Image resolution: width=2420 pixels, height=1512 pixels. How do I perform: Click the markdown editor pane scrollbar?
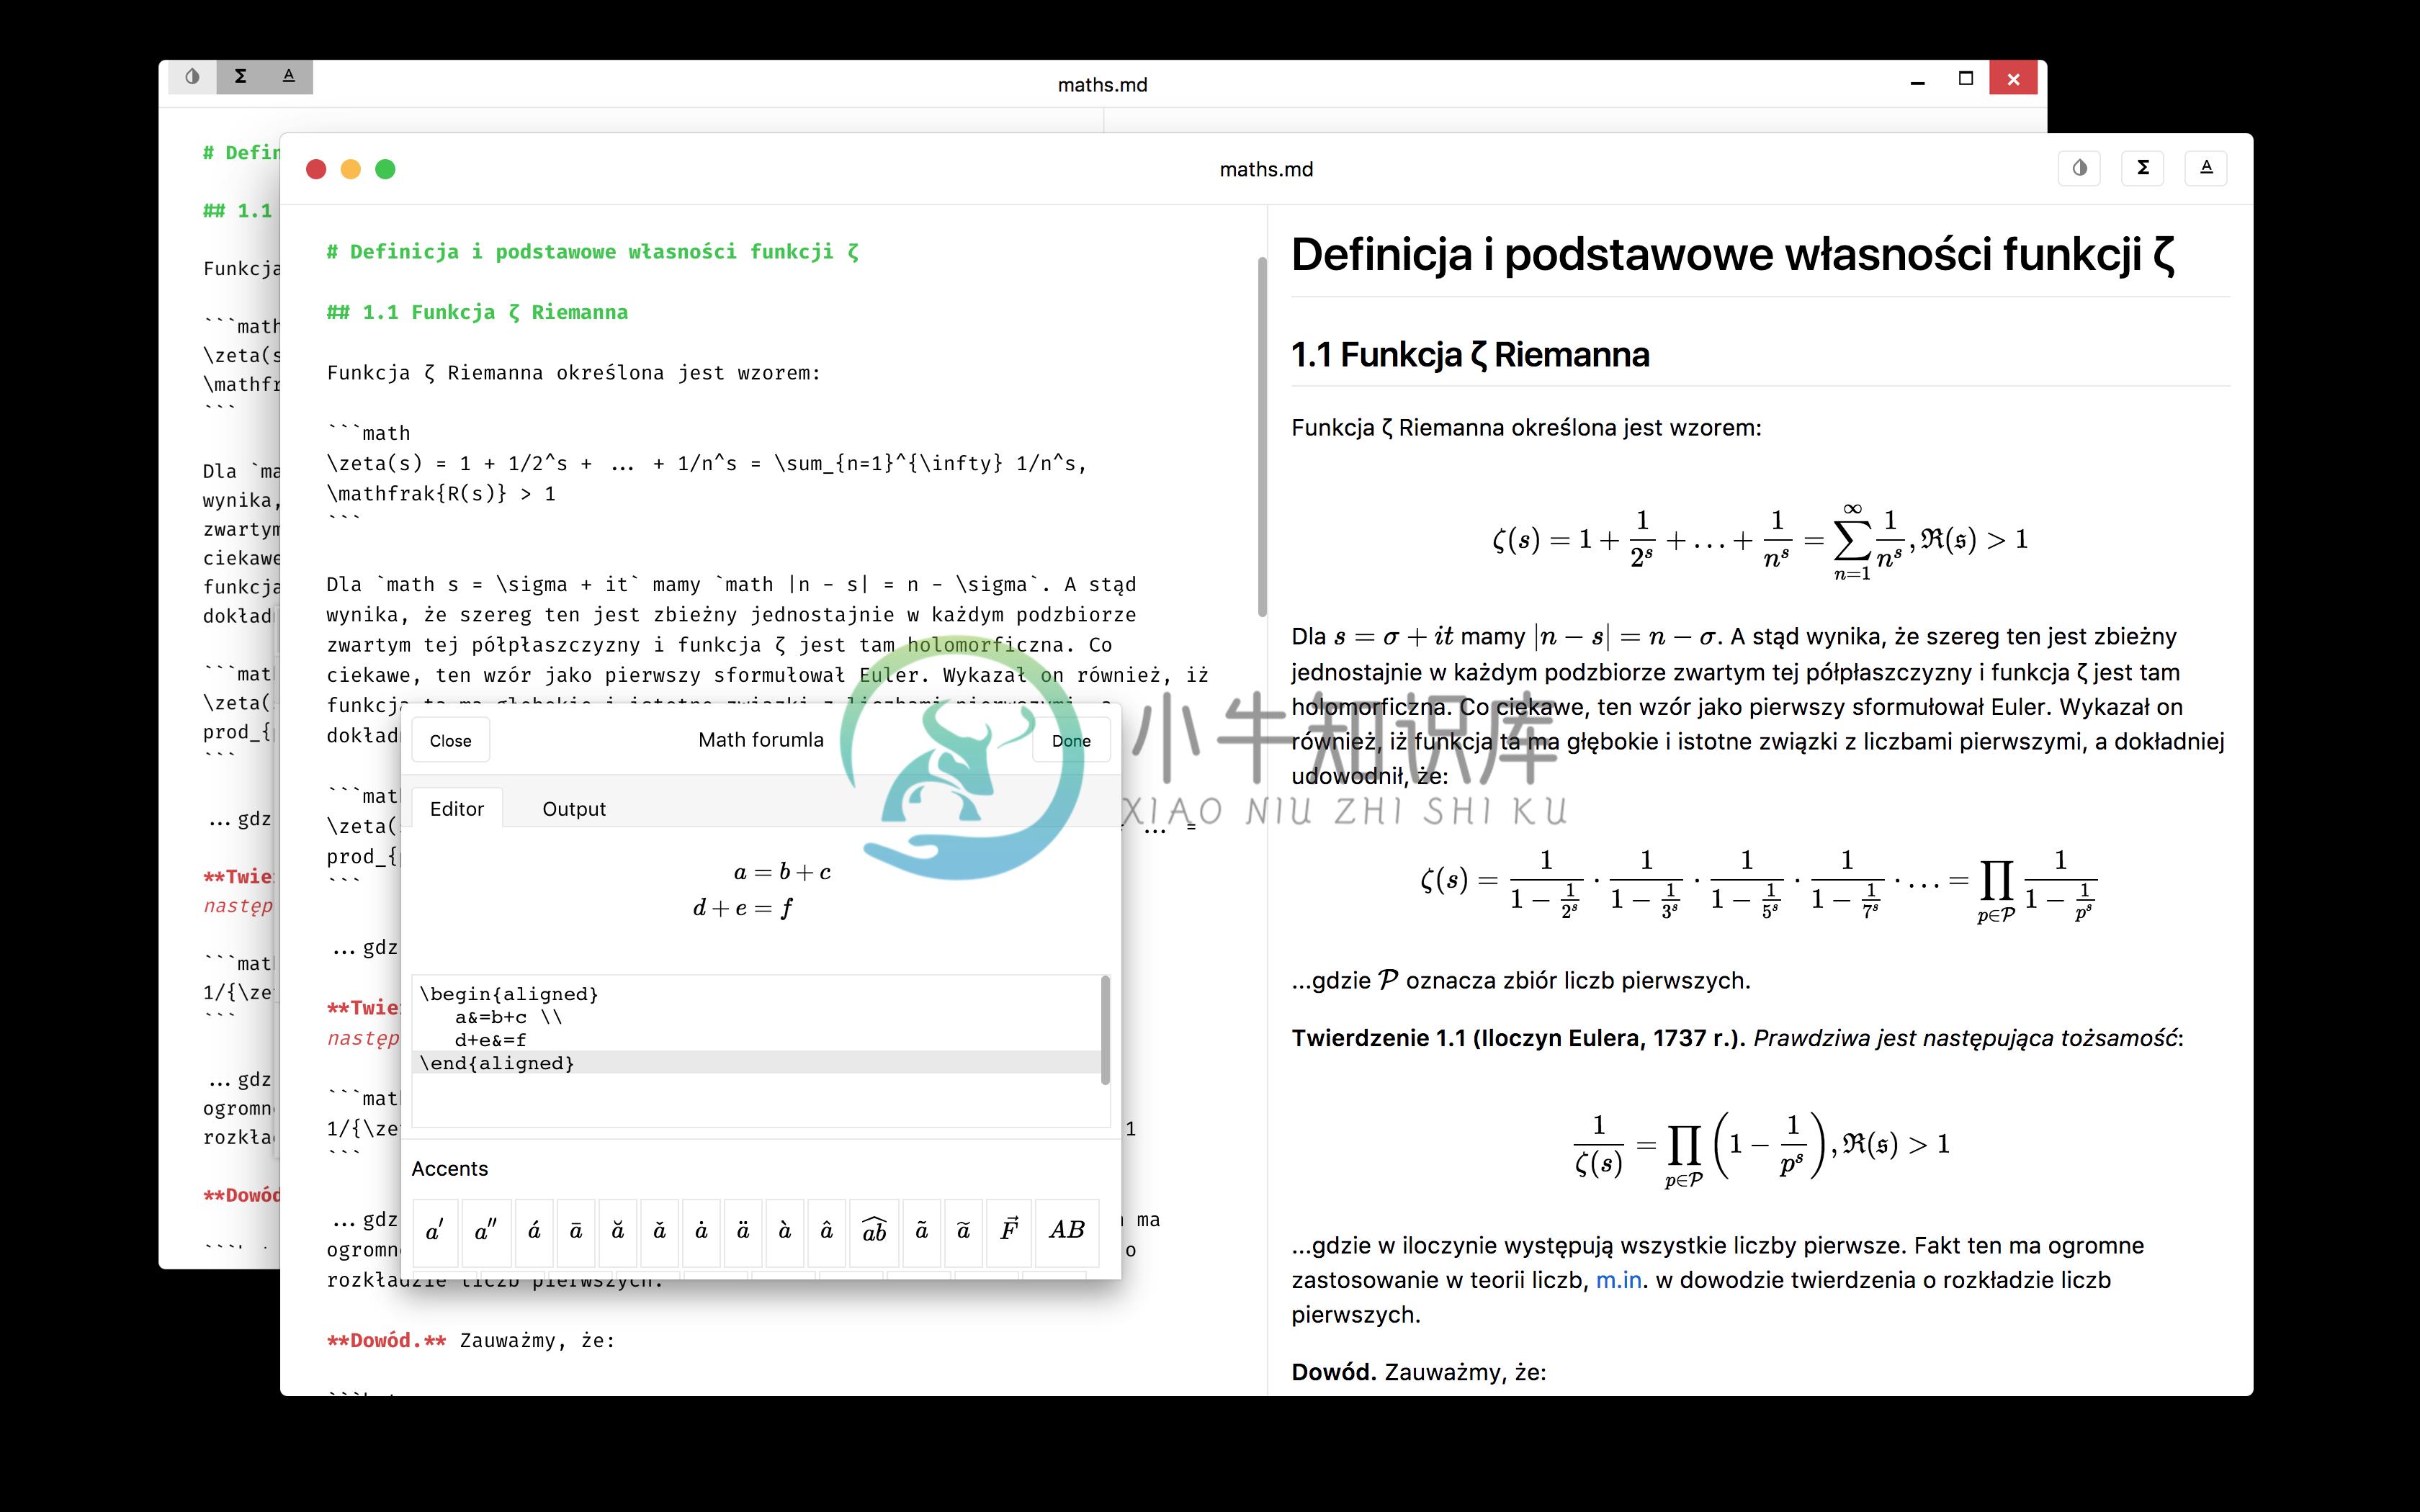coord(1262,437)
